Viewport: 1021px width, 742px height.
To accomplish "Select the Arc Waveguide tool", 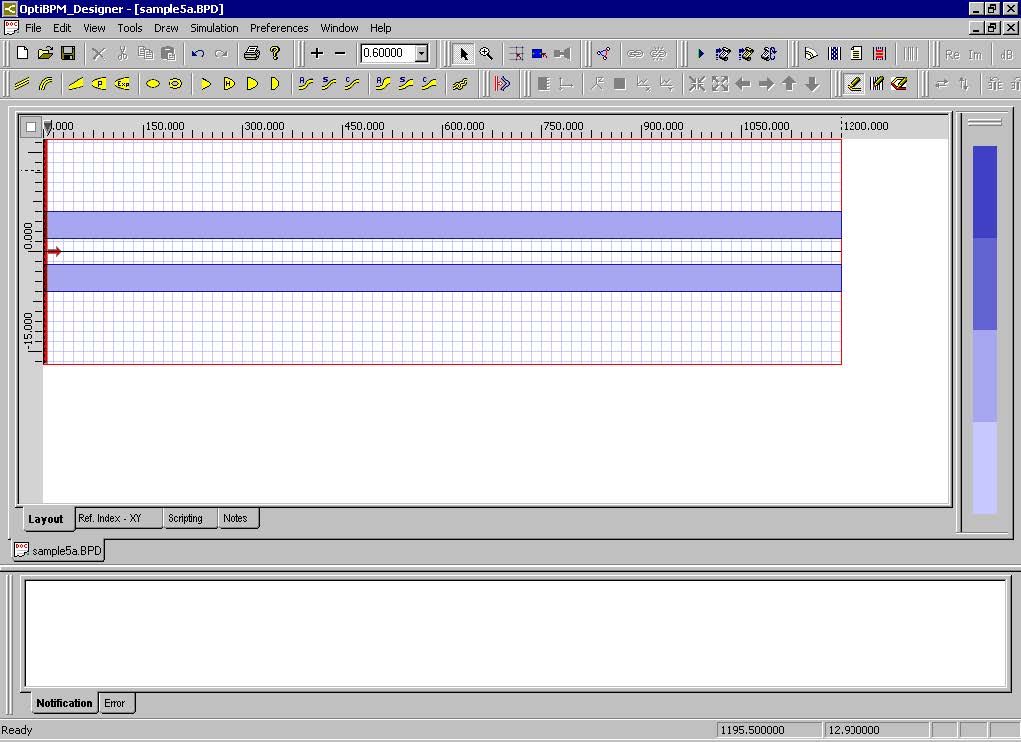I will (x=46, y=84).
